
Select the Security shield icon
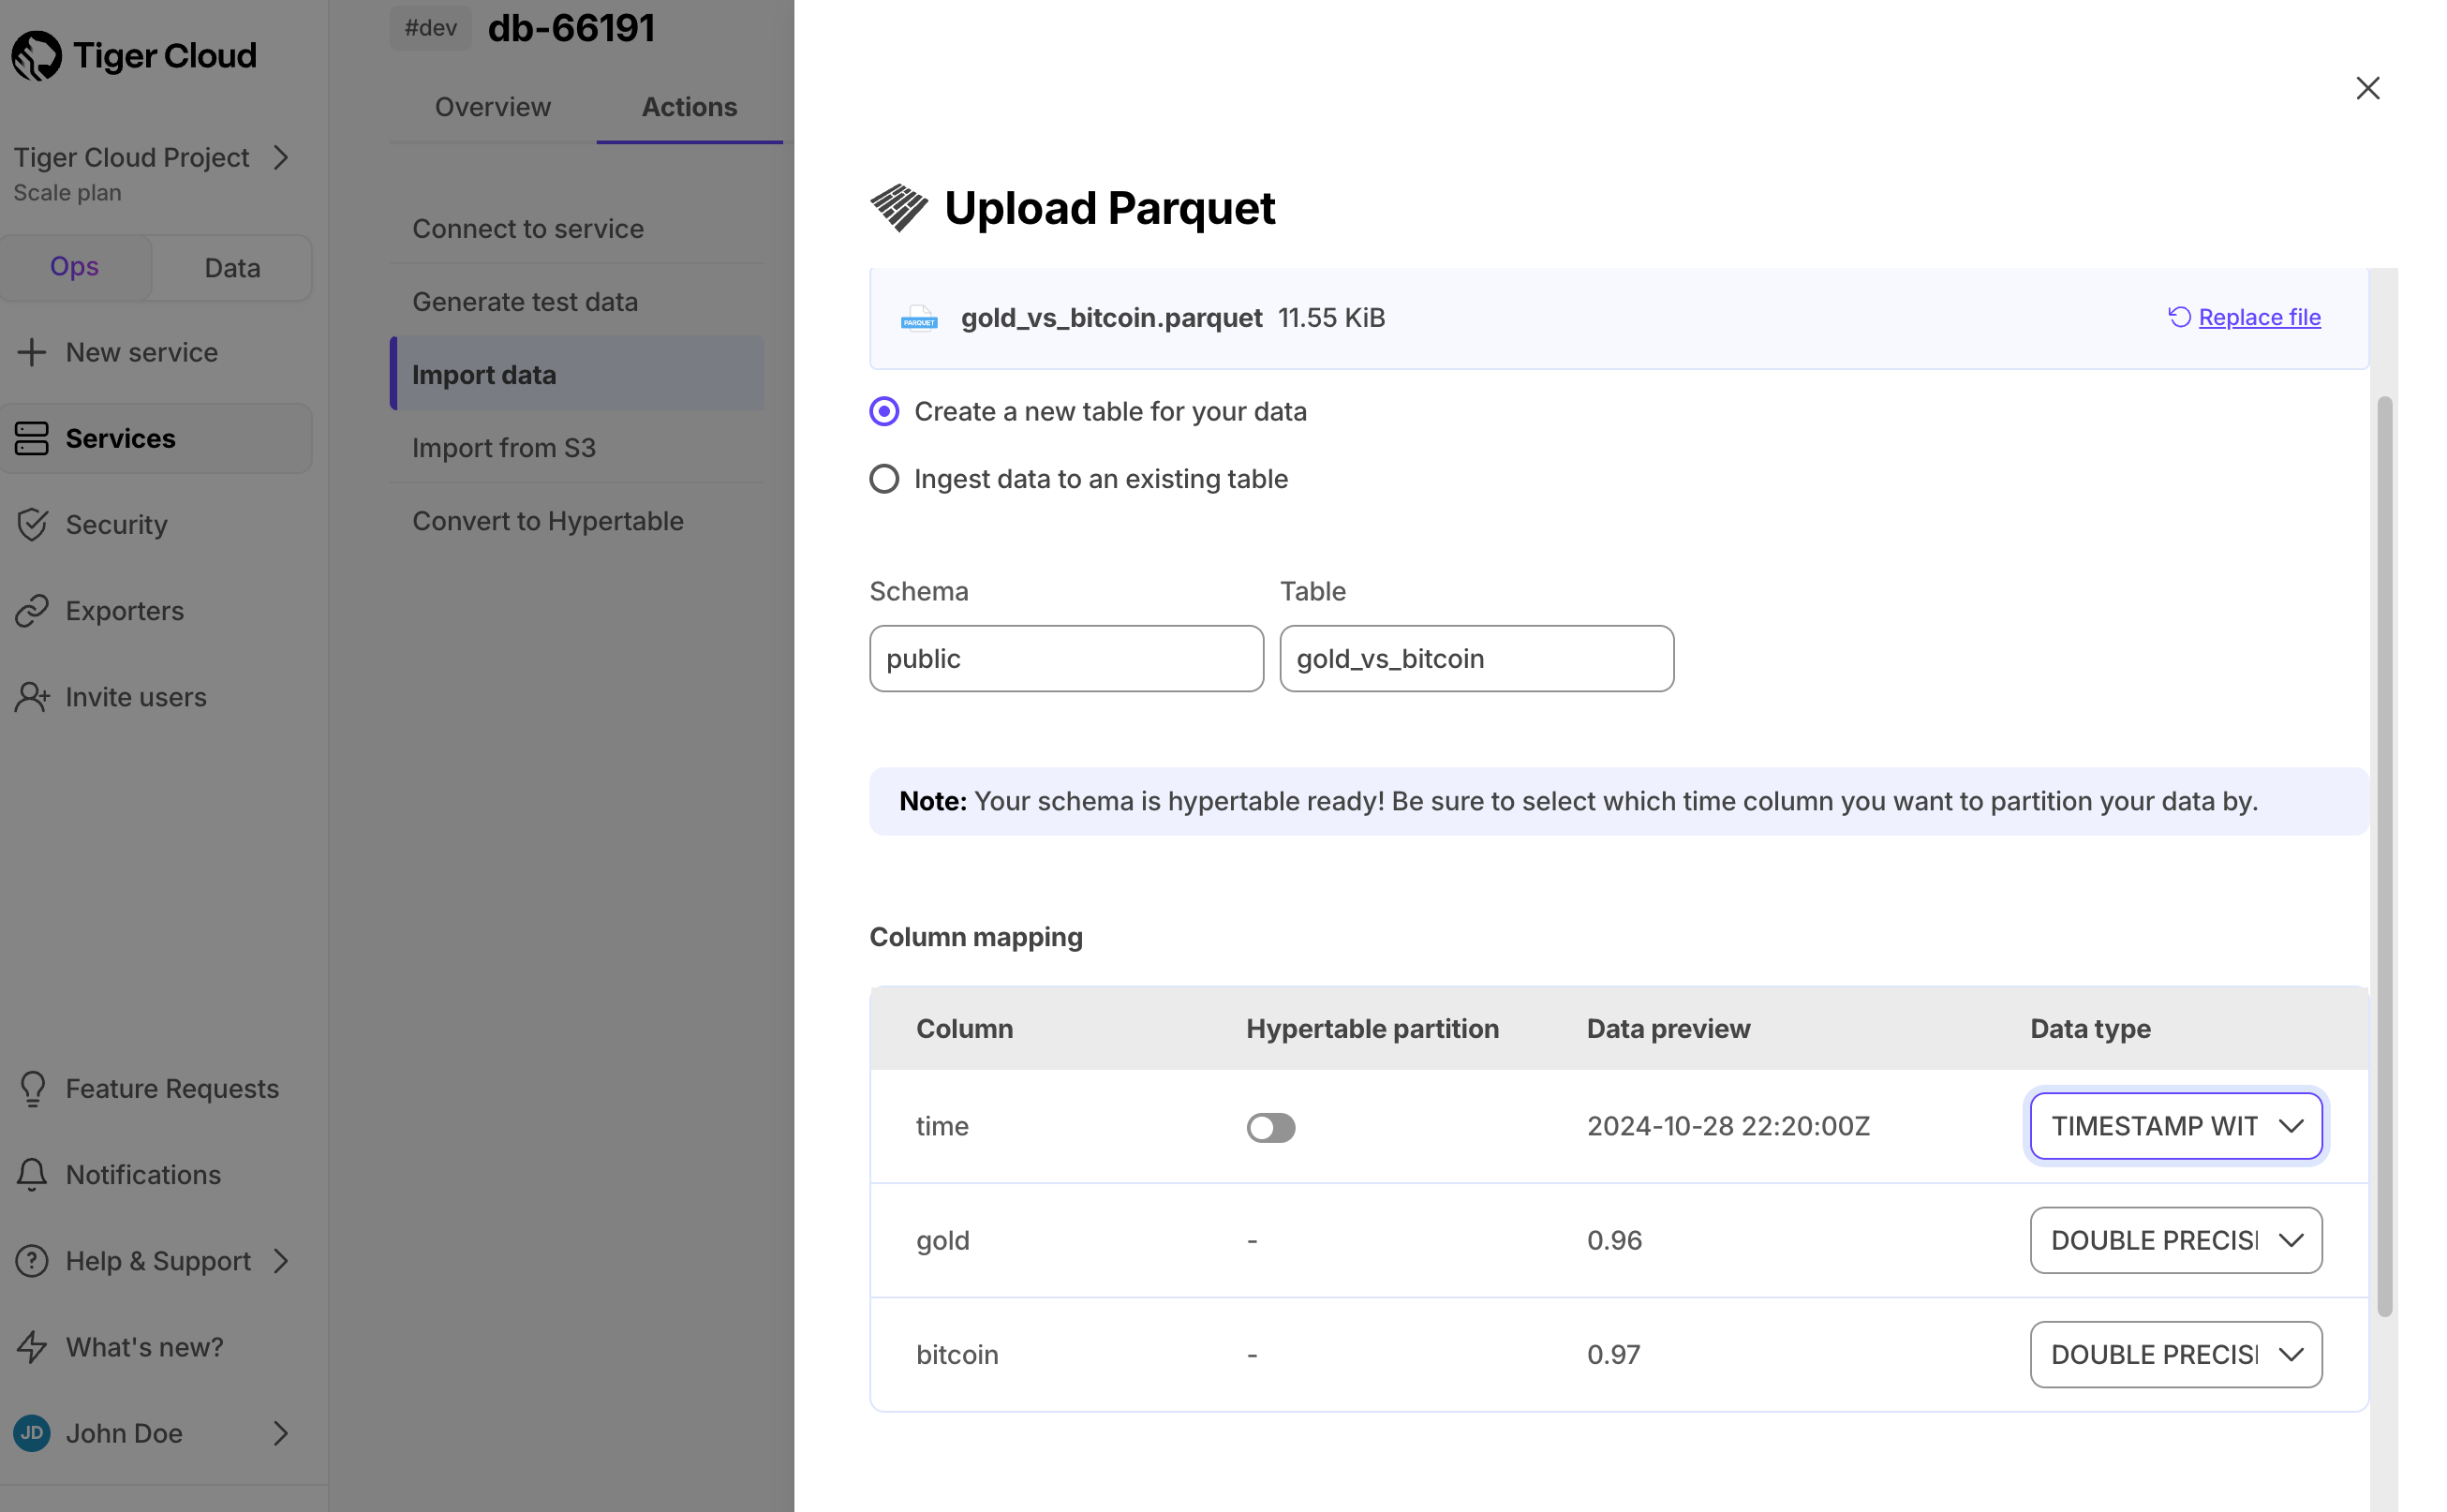pyautogui.click(x=31, y=524)
